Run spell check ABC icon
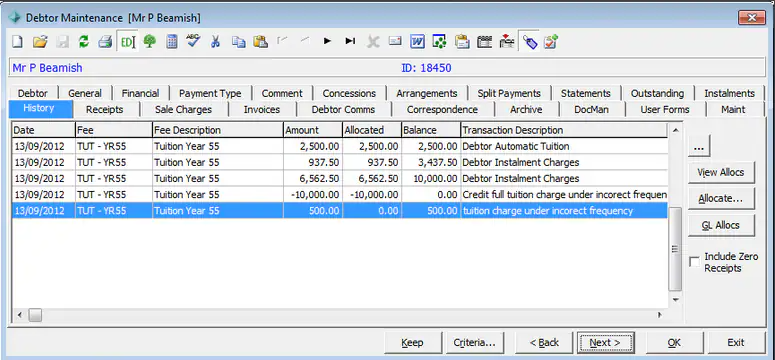 coord(193,41)
